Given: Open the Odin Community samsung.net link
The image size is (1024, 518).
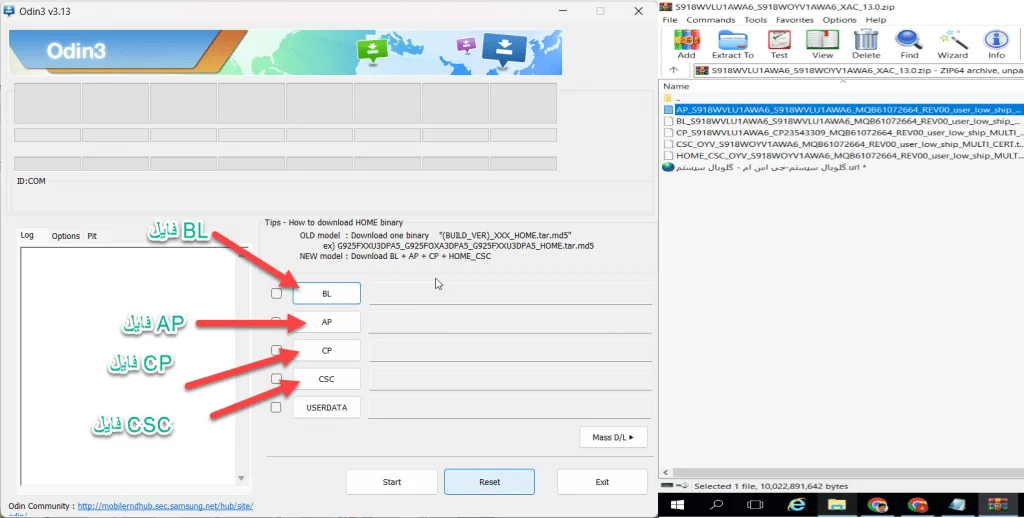Looking at the screenshot, I should [165, 506].
